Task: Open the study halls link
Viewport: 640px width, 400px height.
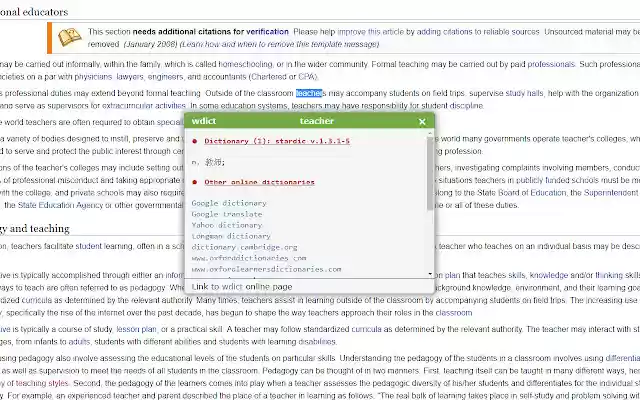Action: click(524, 93)
